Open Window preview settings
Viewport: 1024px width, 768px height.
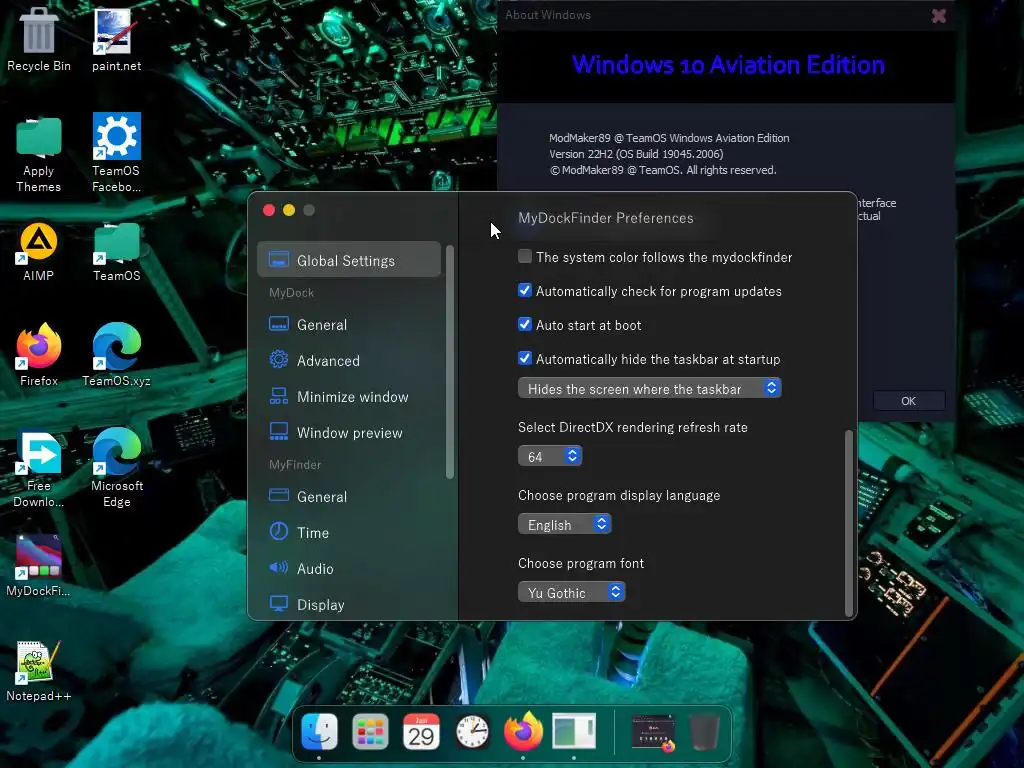tap(336, 432)
